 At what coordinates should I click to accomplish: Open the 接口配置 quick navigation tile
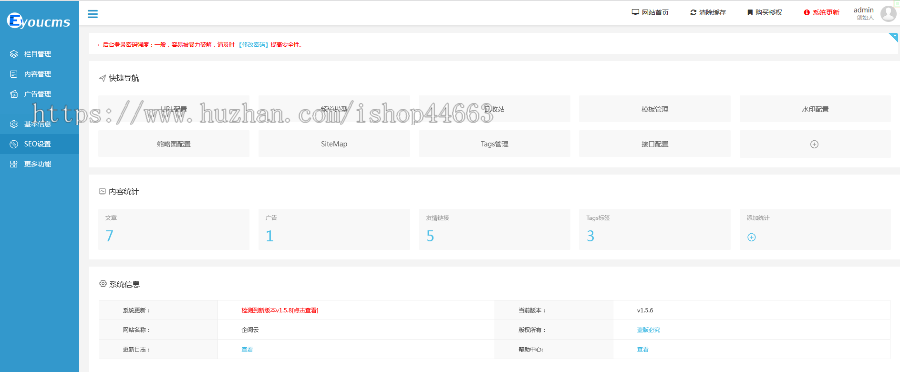coord(655,144)
